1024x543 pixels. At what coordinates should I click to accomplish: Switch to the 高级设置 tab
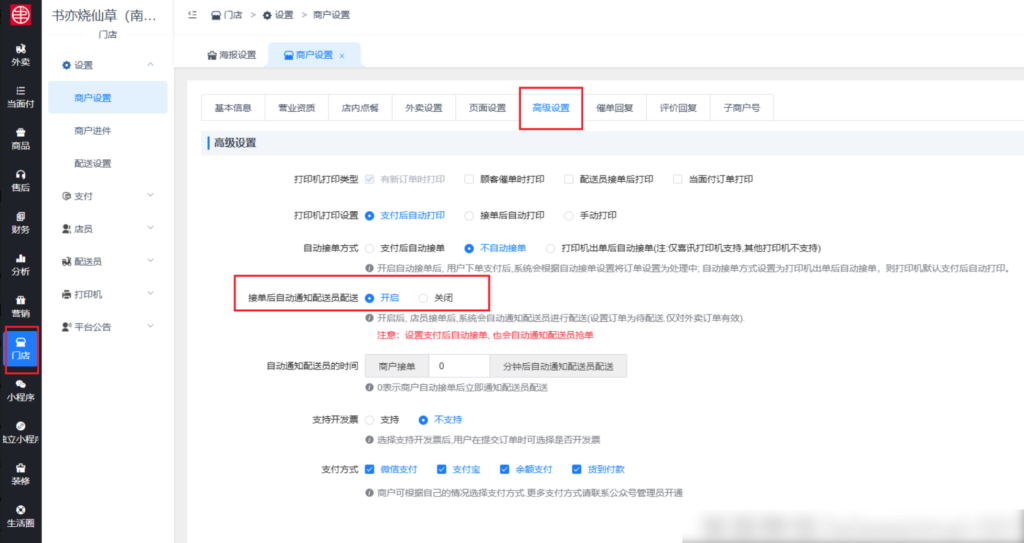[551, 108]
